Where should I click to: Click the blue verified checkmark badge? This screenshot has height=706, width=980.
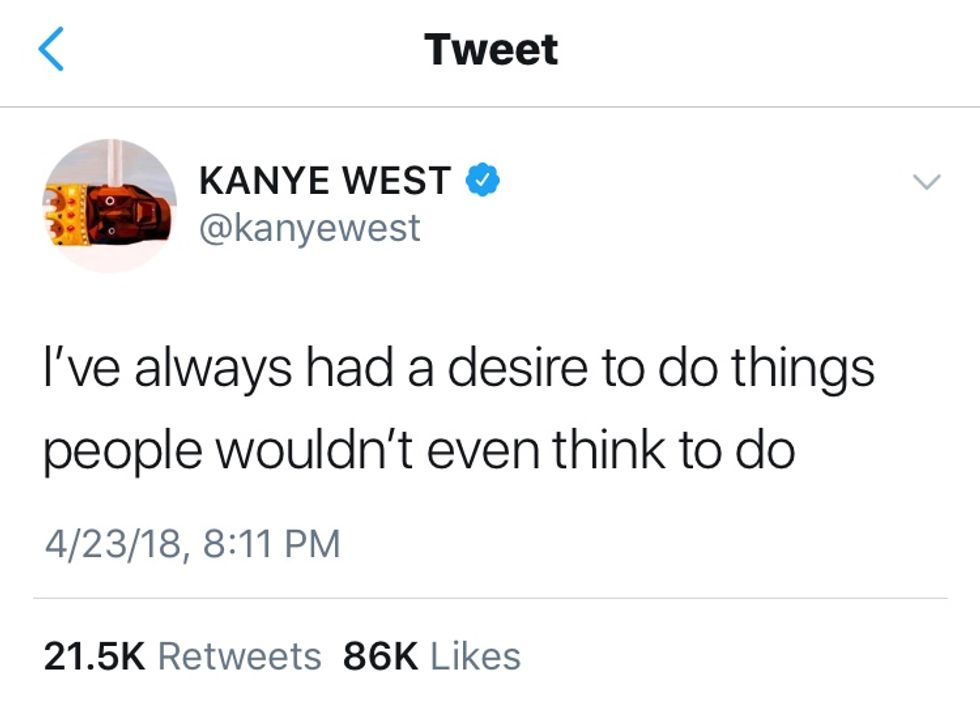point(482,180)
